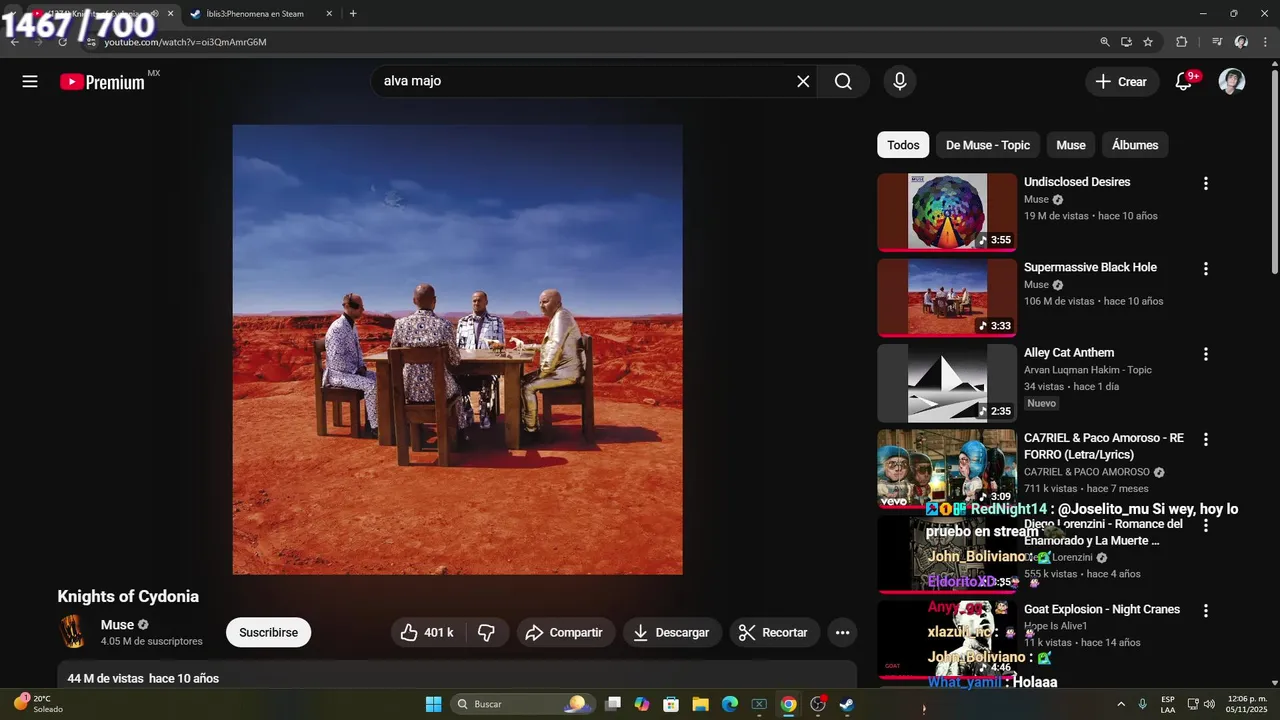Select the Muse filter chip
This screenshot has width=1280, height=720.
[1071, 145]
